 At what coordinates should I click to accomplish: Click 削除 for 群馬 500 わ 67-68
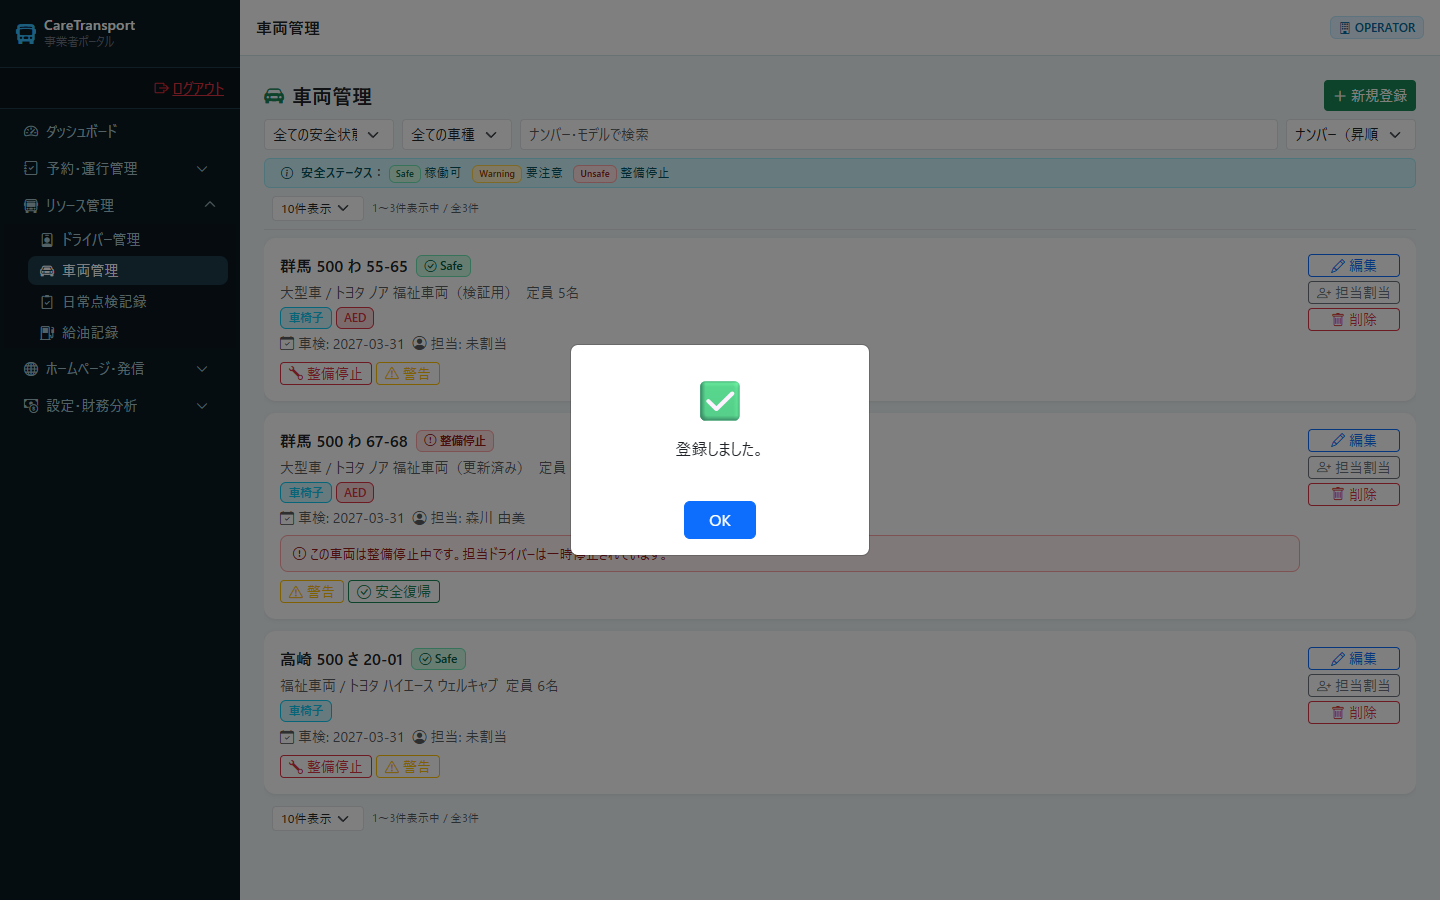[1354, 494]
